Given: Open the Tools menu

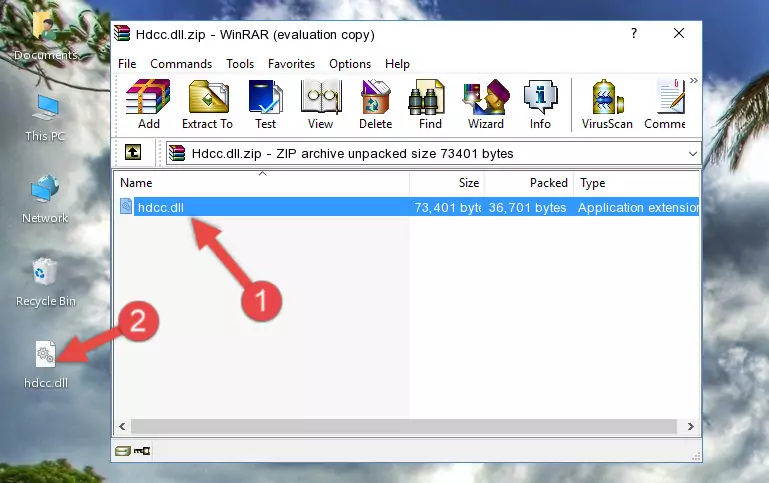Looking at the screenshot, I should pos(240,64).
